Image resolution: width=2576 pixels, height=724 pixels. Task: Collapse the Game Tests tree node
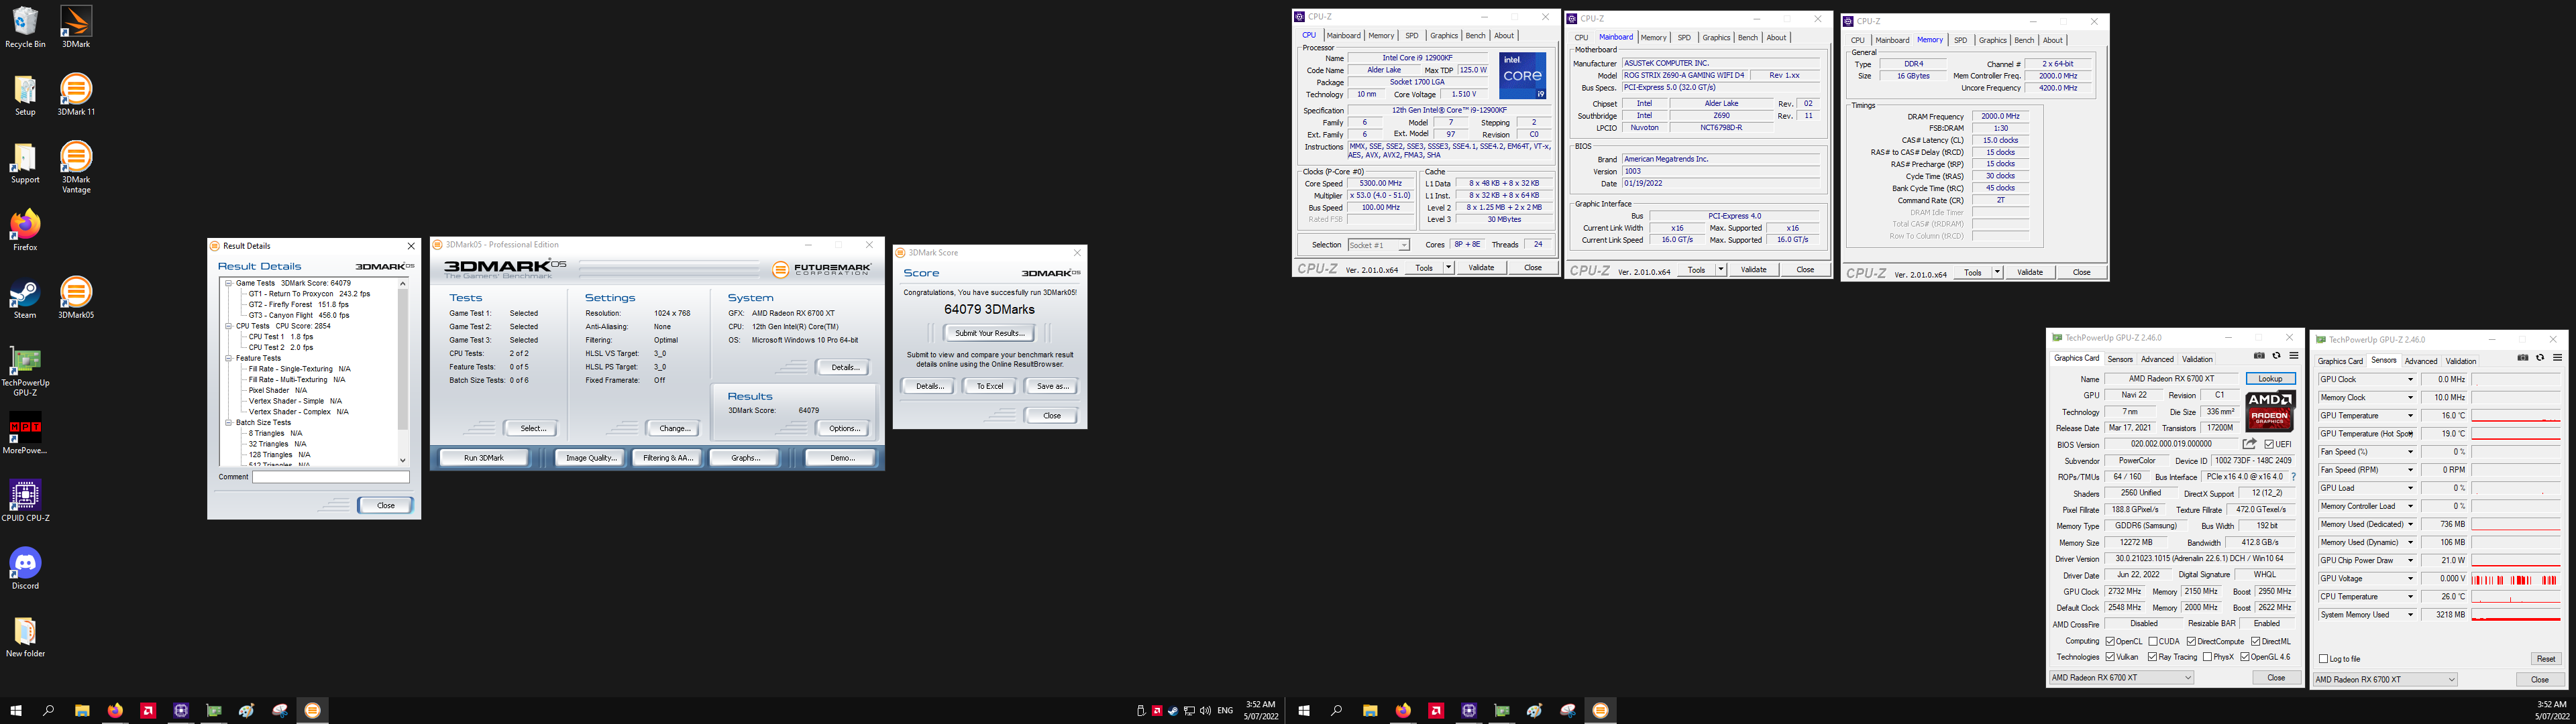229,283
